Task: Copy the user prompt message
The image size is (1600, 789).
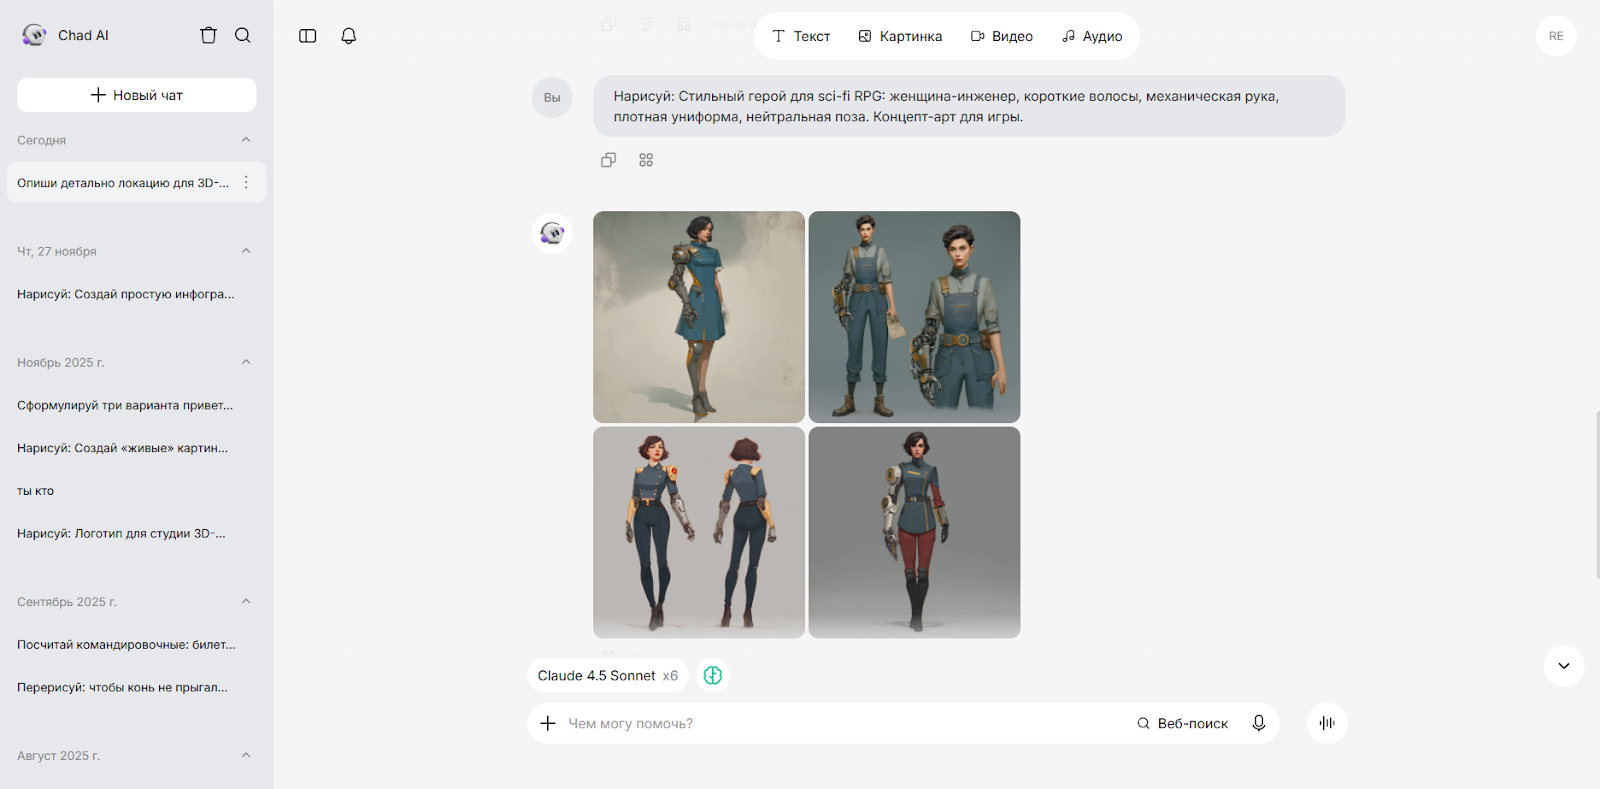Action: click(608, 160)
